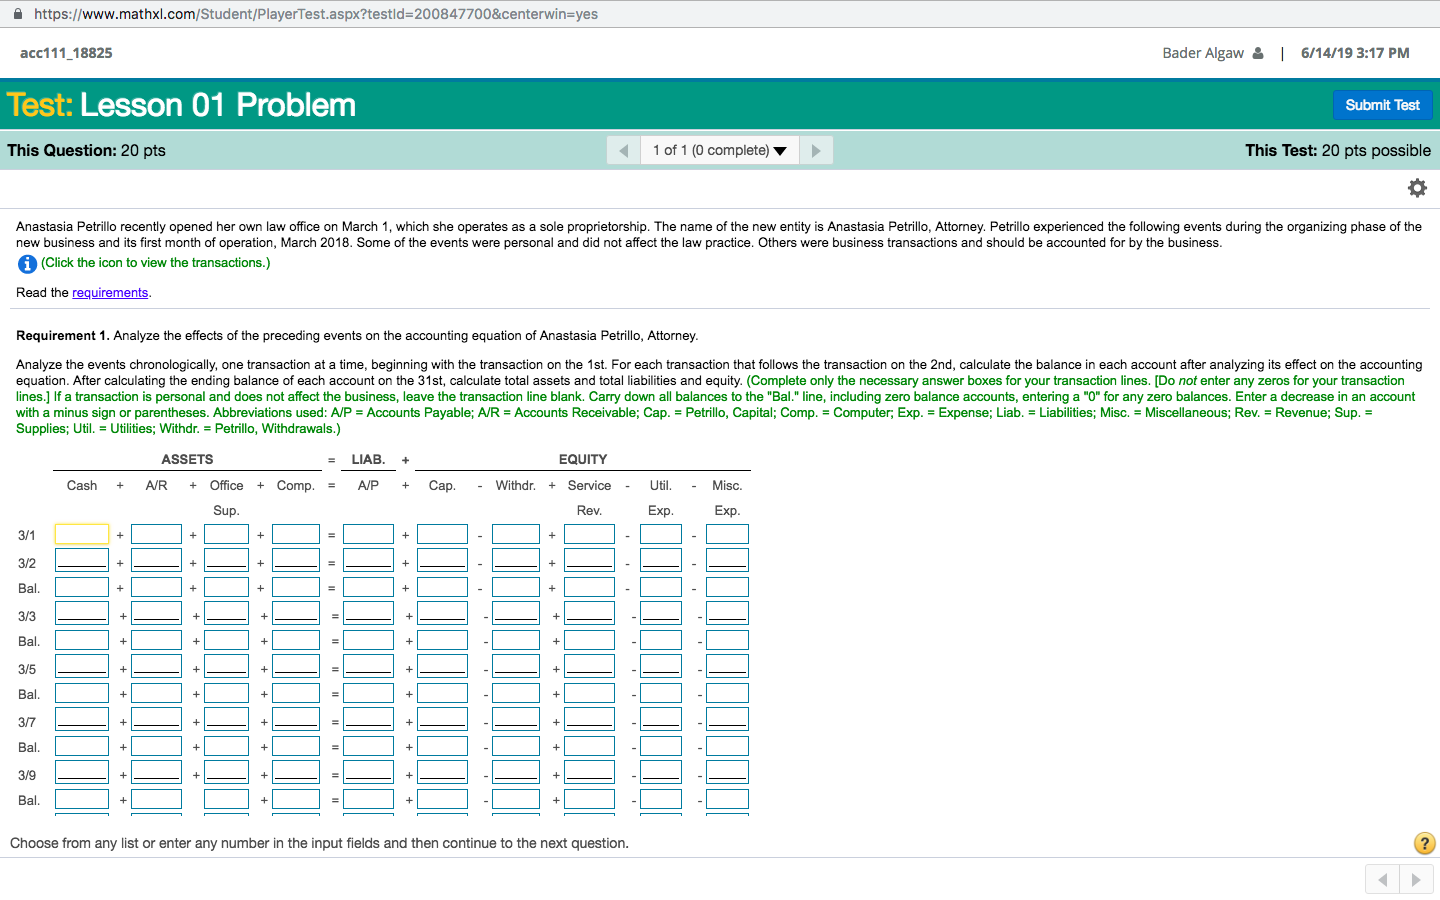
Task: Click the Cap. input field for 3/1
Action: point(442,534)
